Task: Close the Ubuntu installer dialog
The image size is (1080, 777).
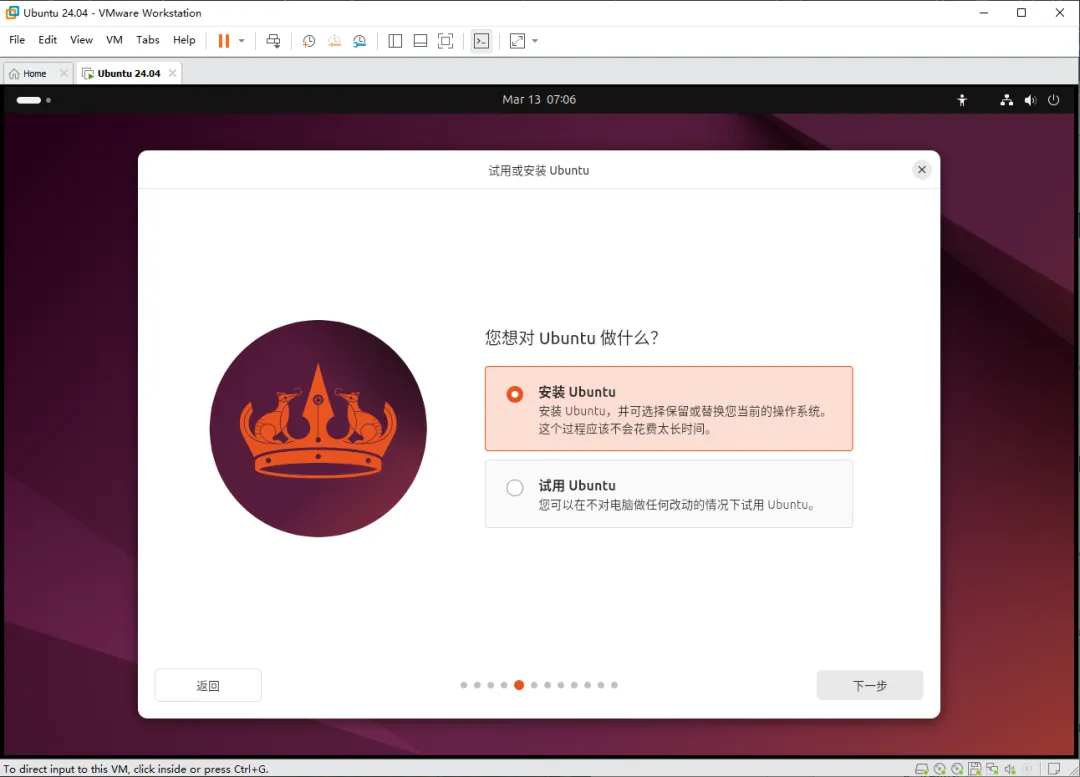Action: (922, 169)
